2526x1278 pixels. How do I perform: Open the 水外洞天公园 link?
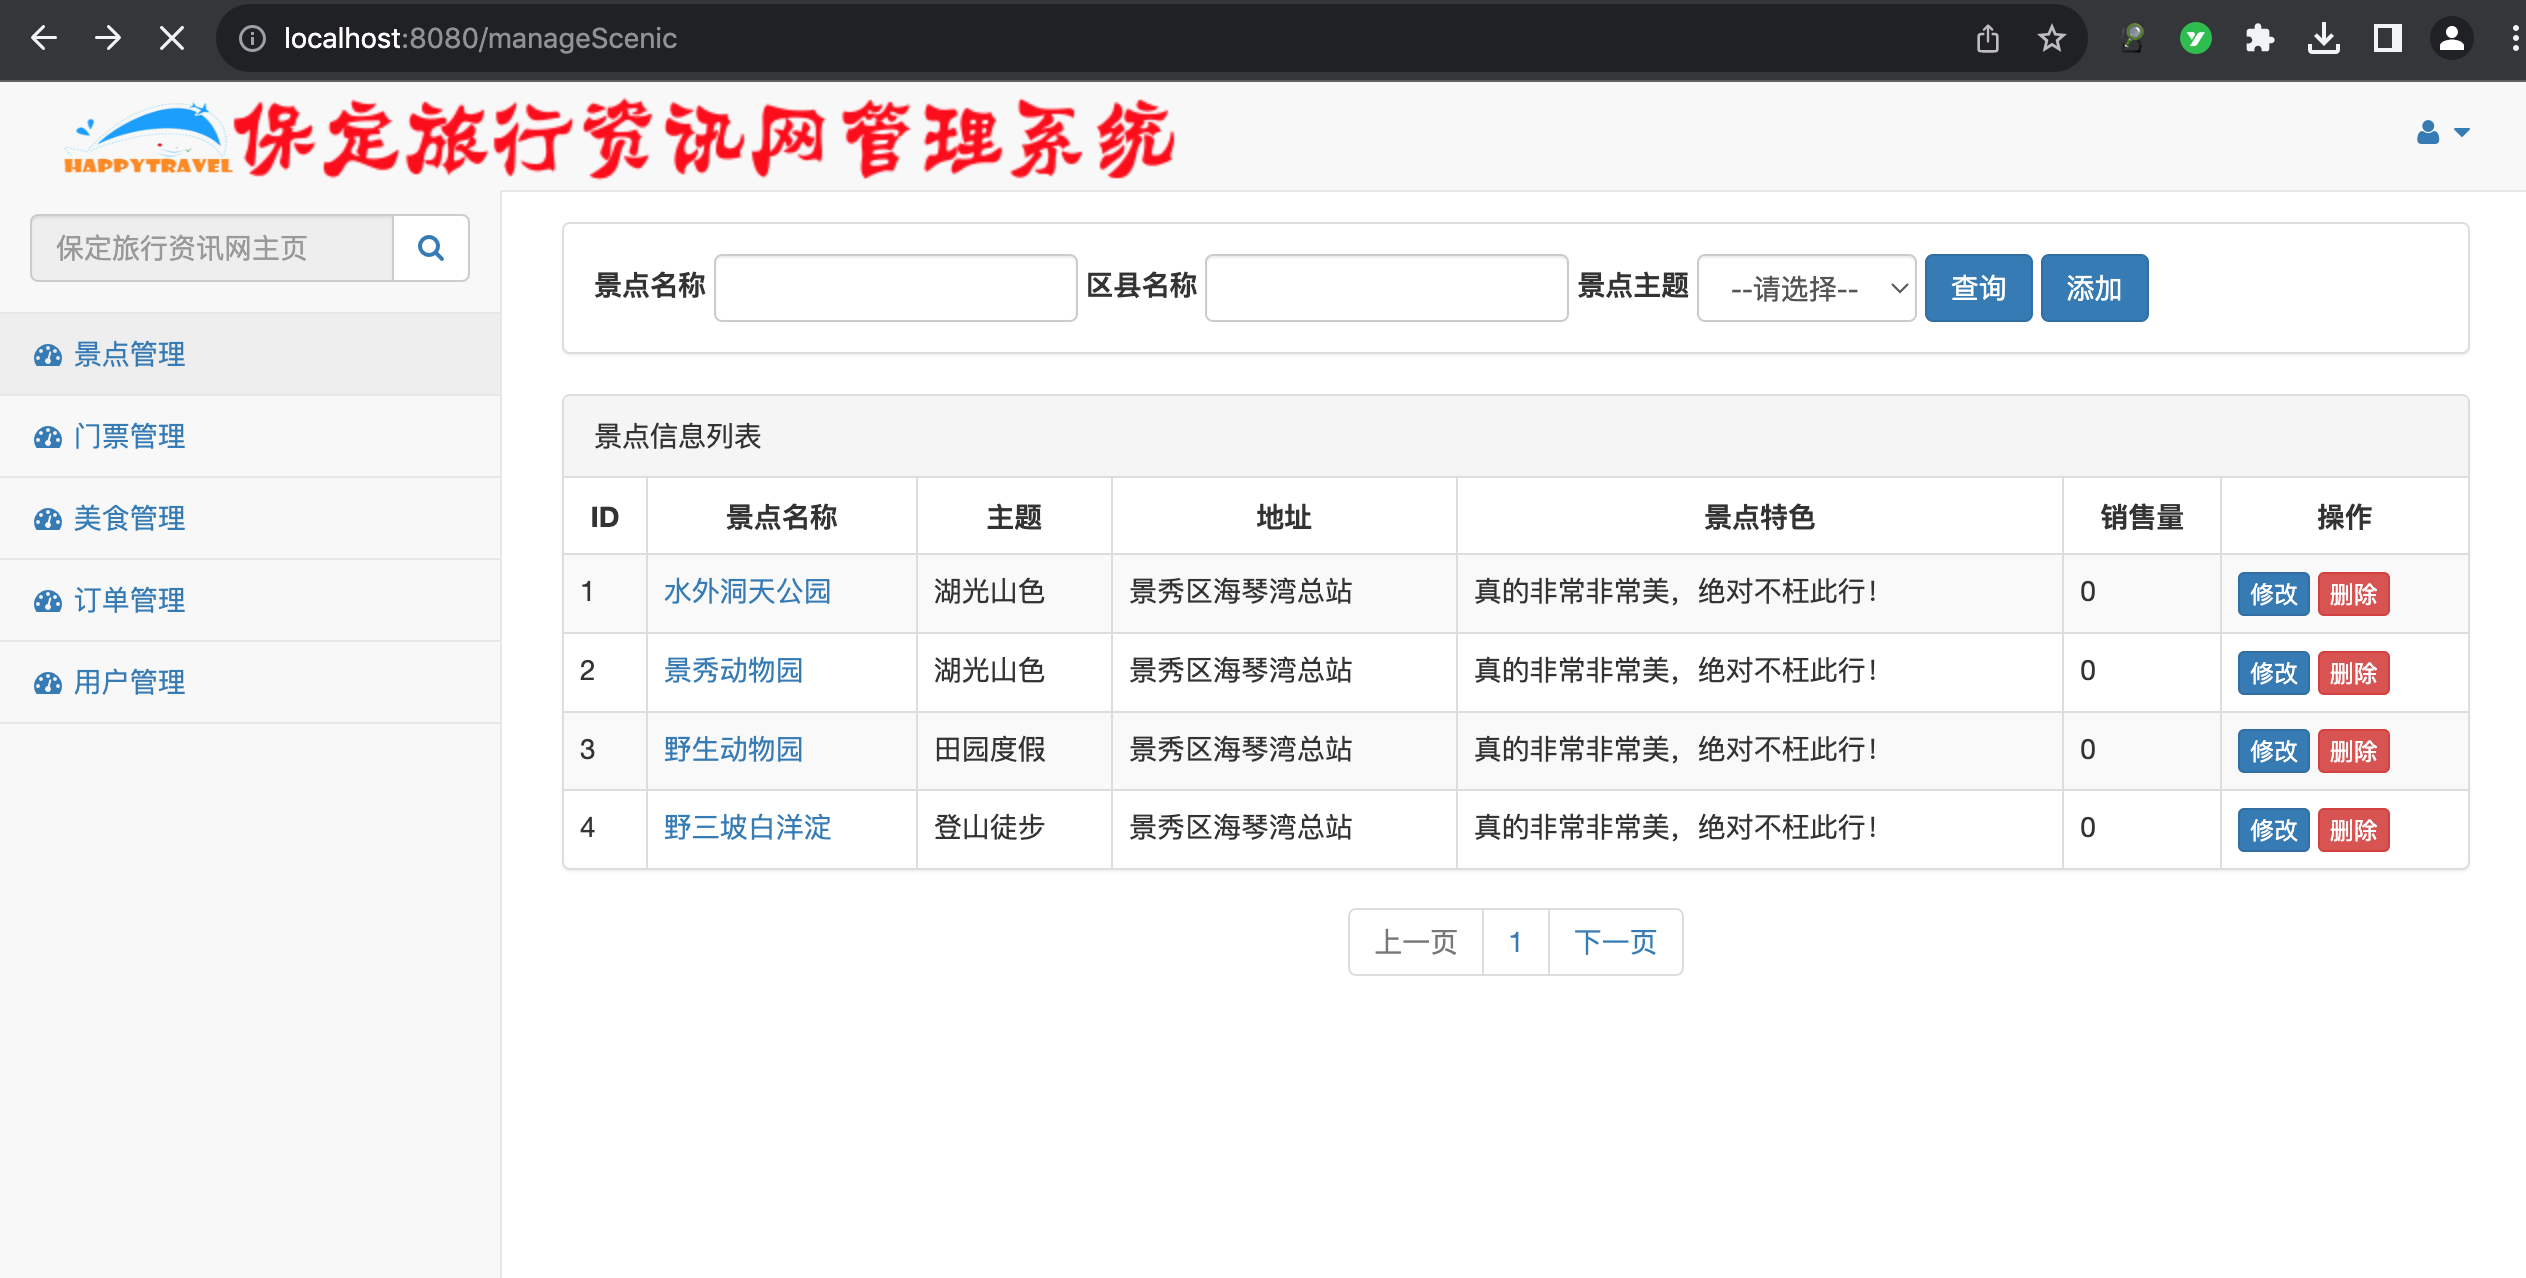click(x=747, y=592)
